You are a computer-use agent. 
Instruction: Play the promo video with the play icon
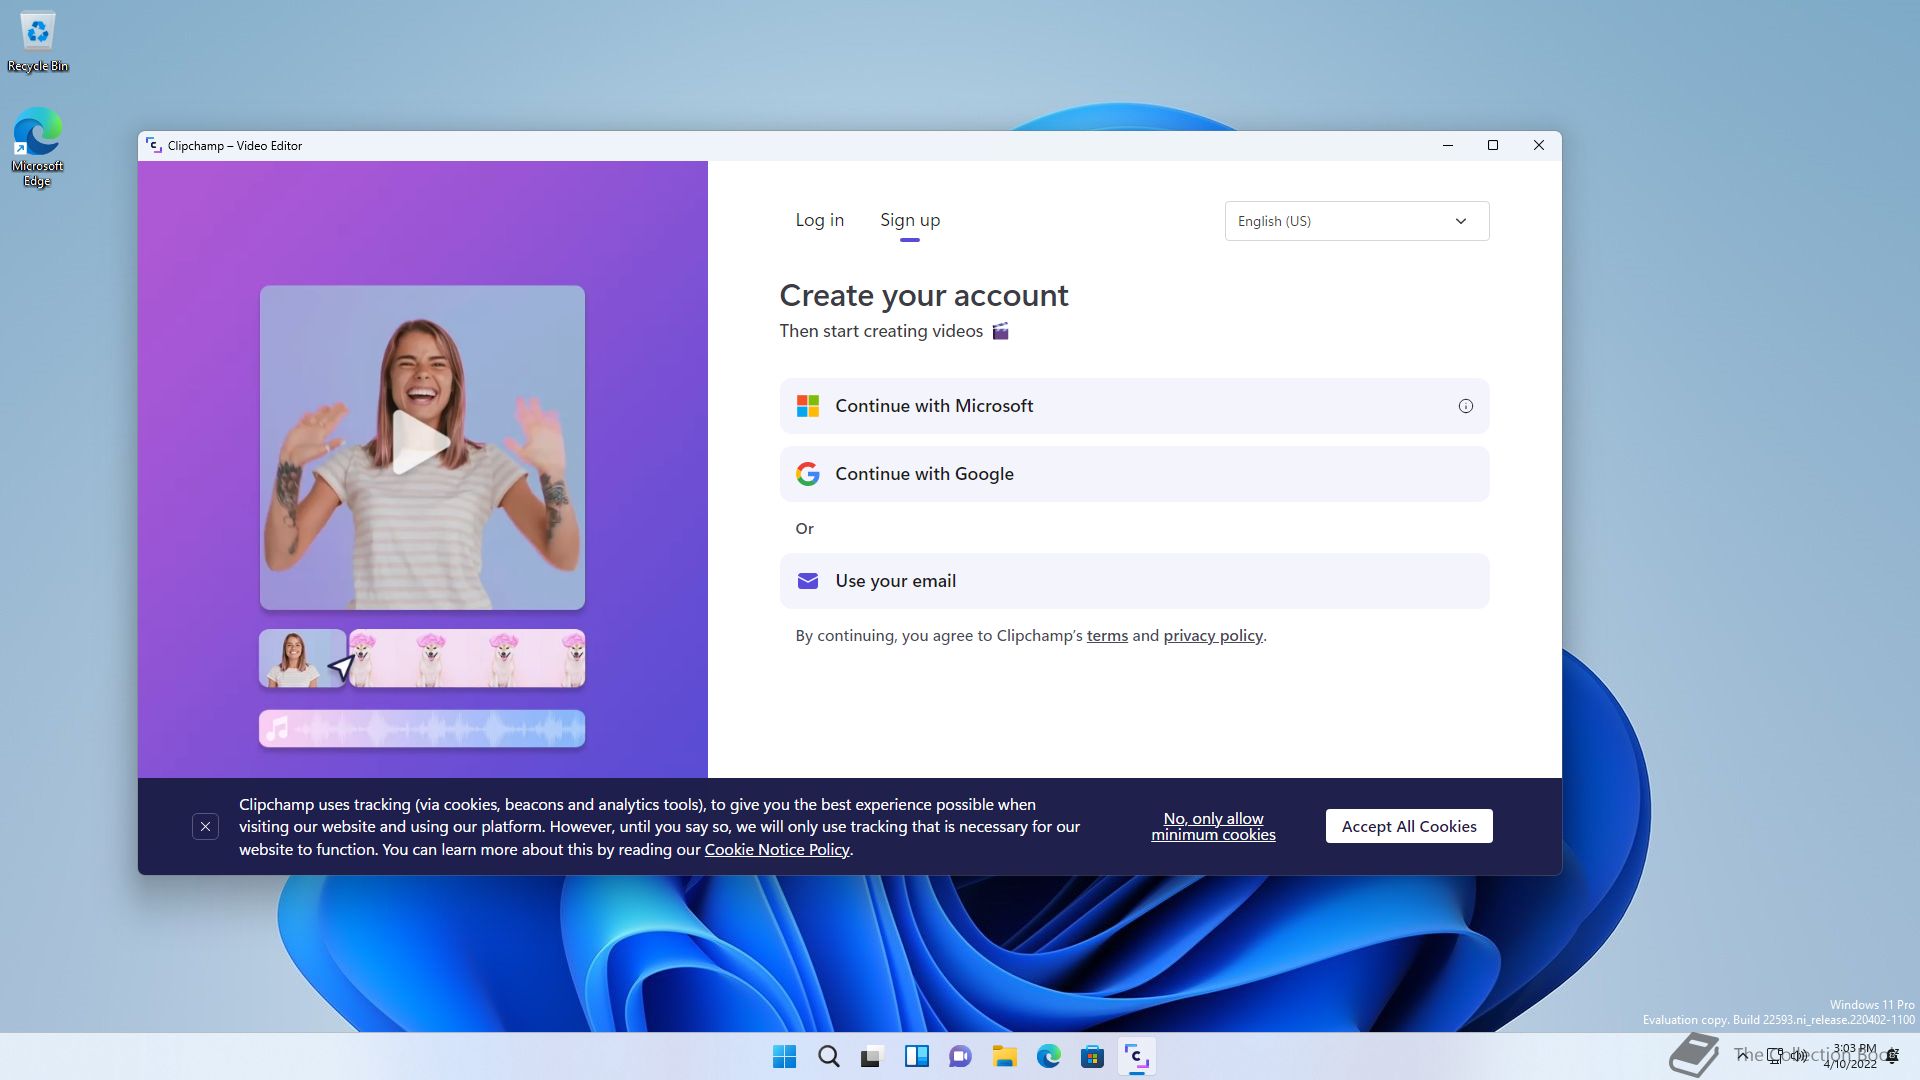421,442
